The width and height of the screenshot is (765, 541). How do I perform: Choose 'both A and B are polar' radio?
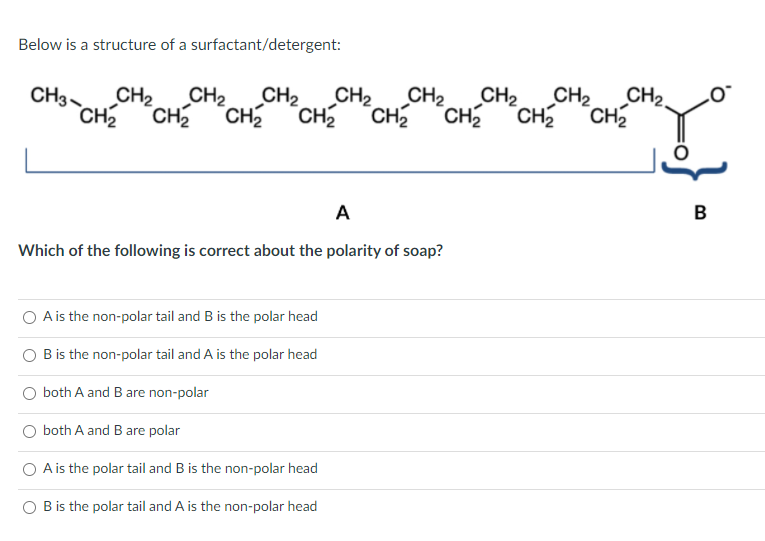[30, 432]
